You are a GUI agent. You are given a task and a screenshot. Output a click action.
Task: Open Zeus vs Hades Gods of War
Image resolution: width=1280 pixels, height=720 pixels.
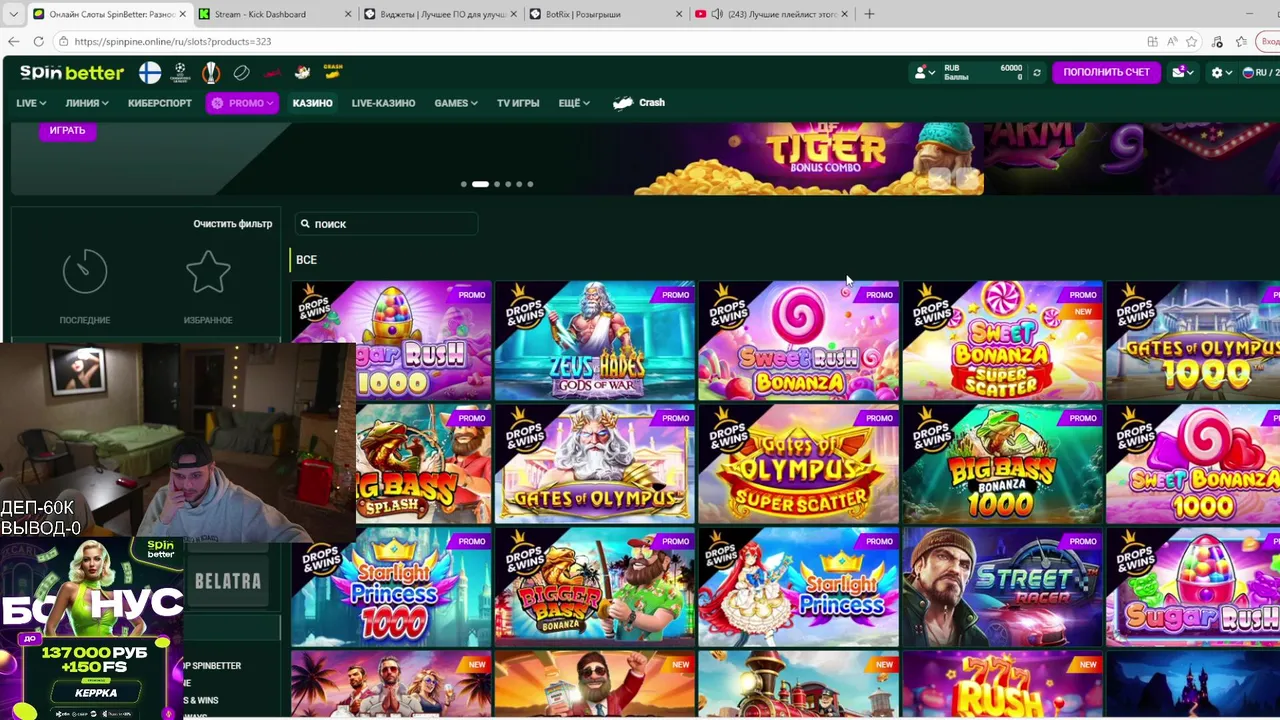tap(594, 340)
